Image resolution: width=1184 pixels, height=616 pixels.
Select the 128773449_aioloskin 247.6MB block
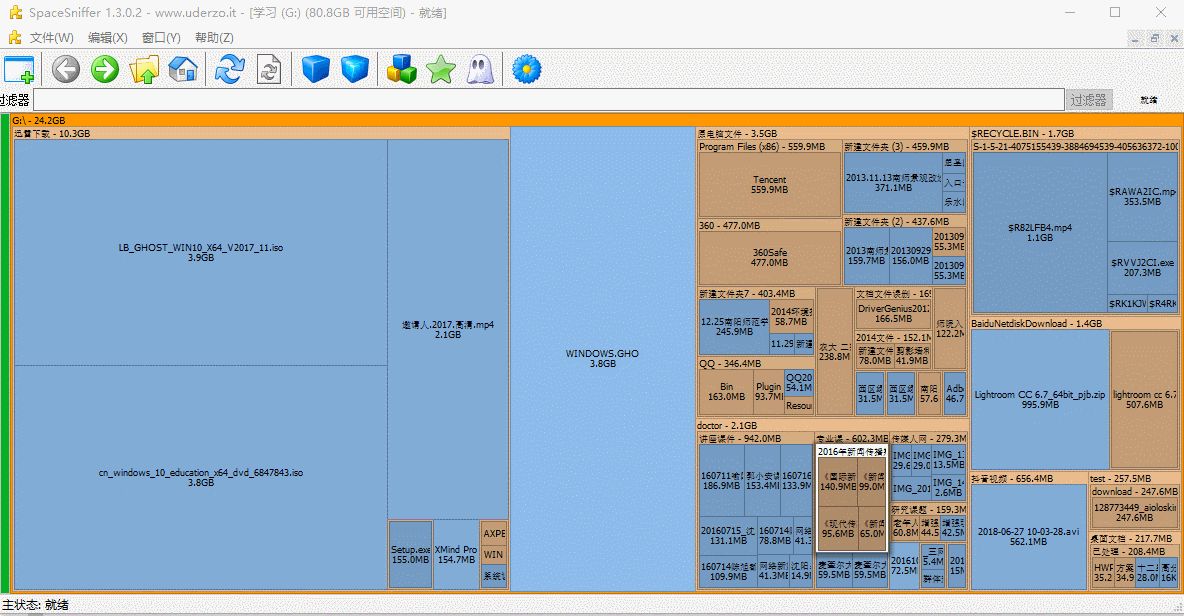(x=1135, y=513)
